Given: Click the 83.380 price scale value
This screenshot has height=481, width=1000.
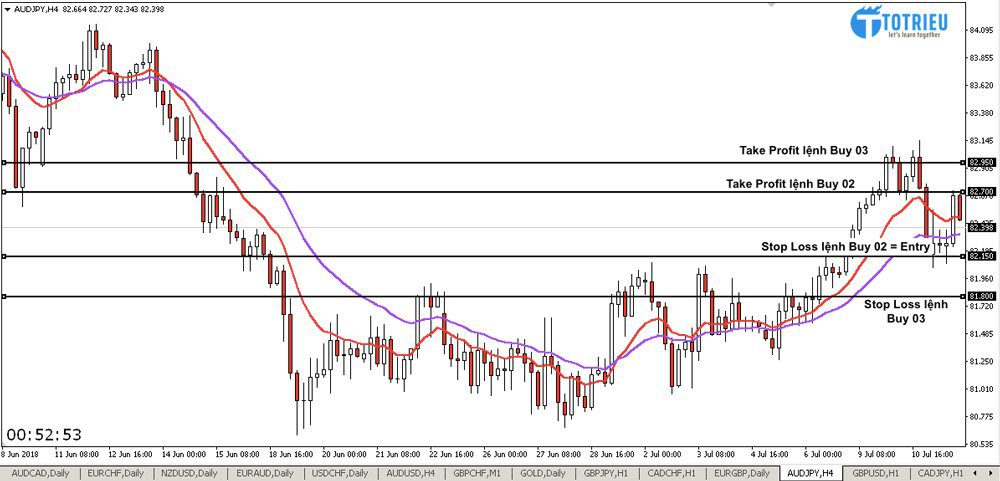Looking at the screenshot, I should [x=982, y=113].
